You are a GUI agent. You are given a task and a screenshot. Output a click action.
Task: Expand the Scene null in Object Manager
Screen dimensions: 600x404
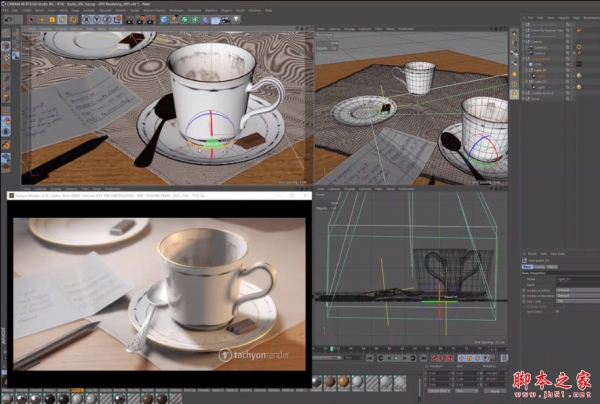pyautogui.click(x=524, y=99)
